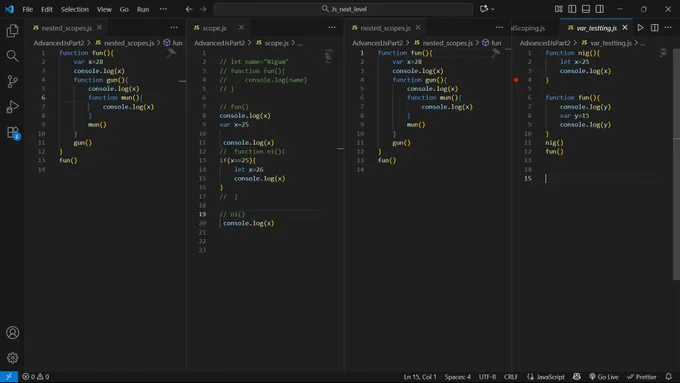Open the Explorer view in activity bar
Screen dimensions: 680x383
12,31
